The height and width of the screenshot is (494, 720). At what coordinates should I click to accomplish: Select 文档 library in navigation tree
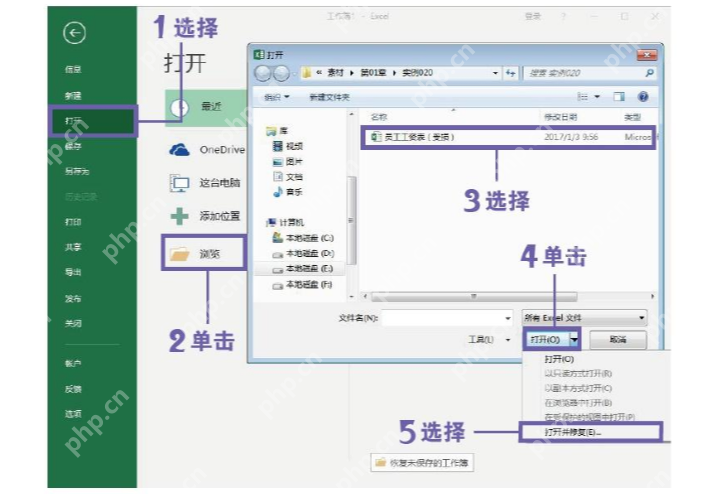tap(288, 177)
